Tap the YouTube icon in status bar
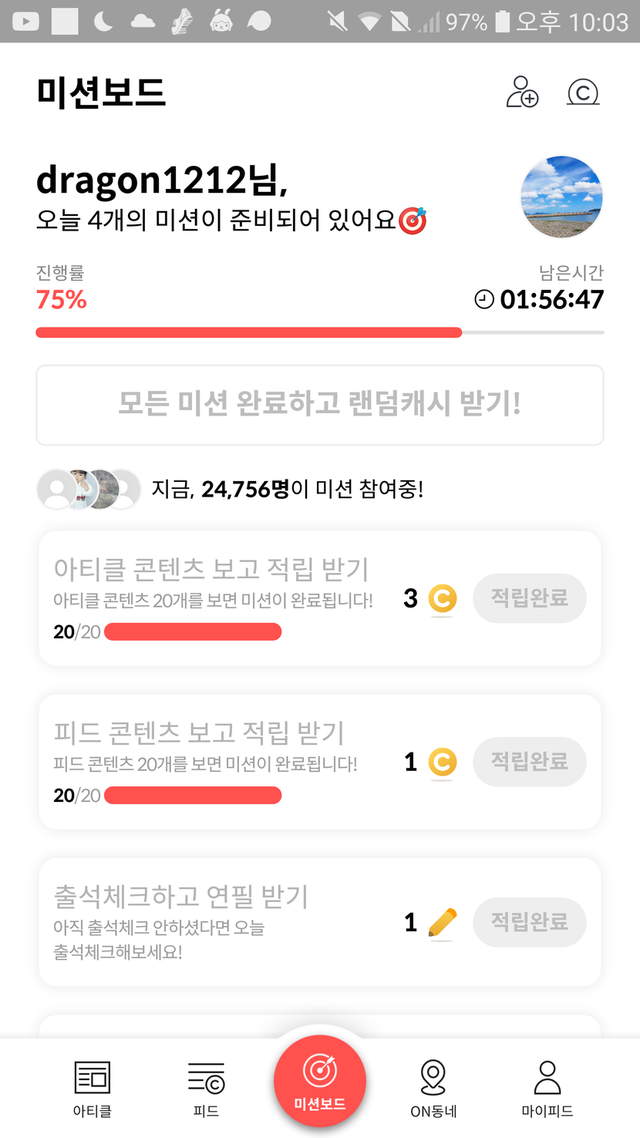This screenshot has width=640, height=1138. pyautogui.click(x=25, y=21)
